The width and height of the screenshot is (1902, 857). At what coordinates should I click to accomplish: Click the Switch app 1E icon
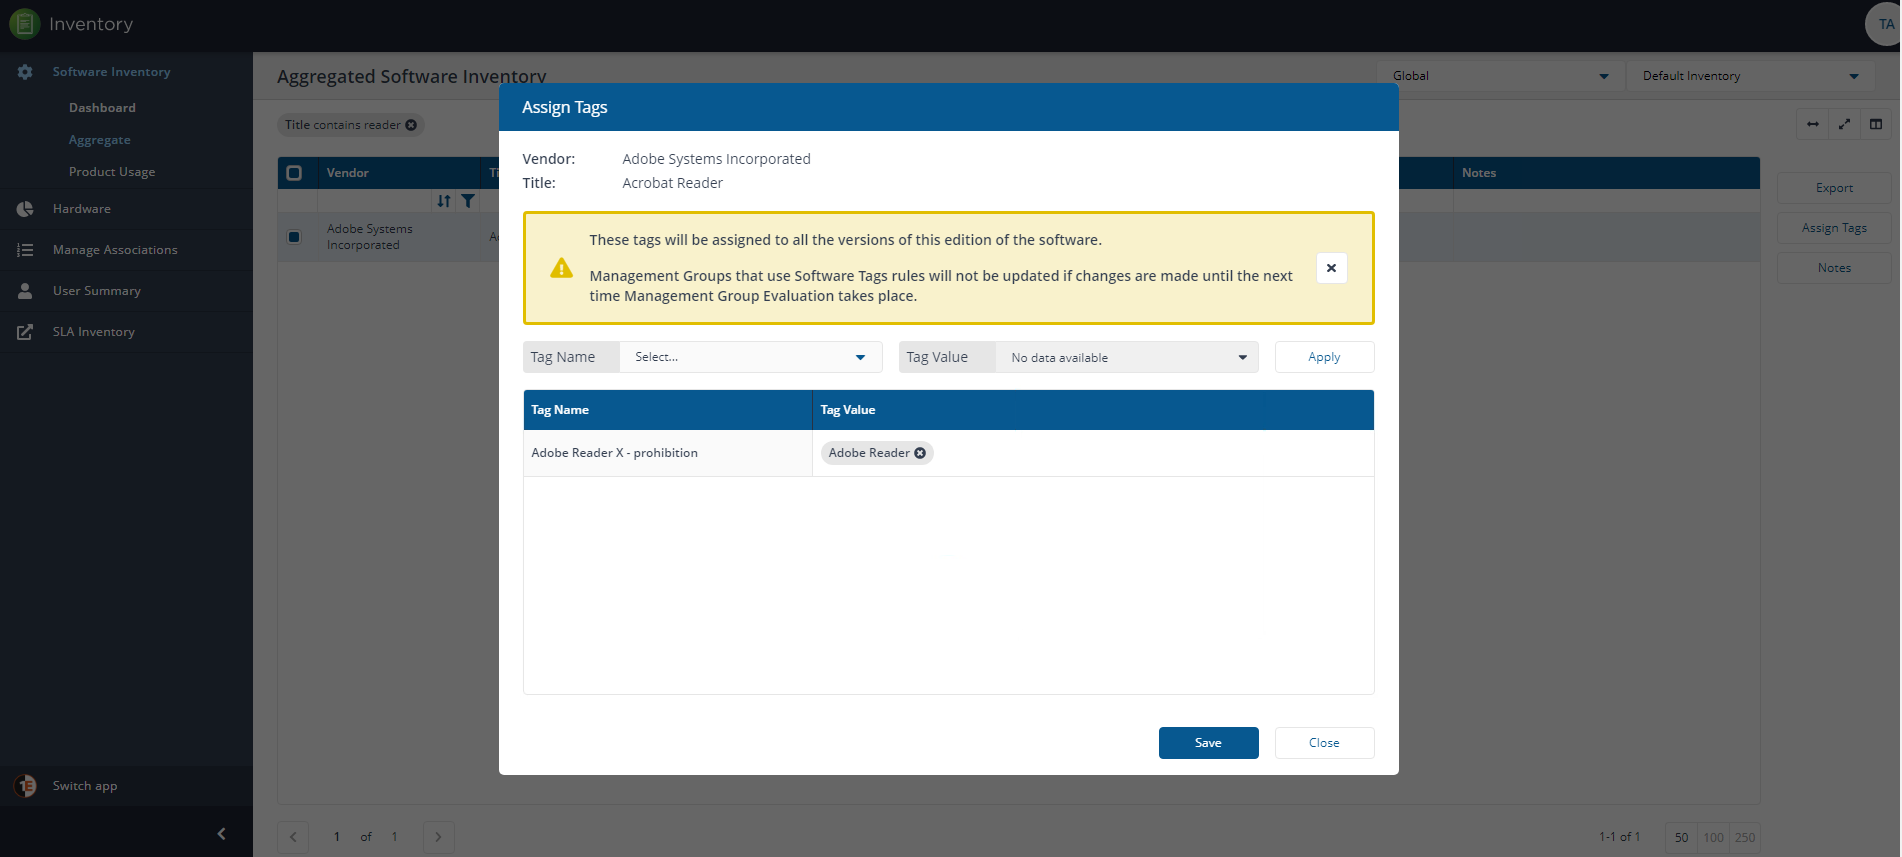[26, 786]
